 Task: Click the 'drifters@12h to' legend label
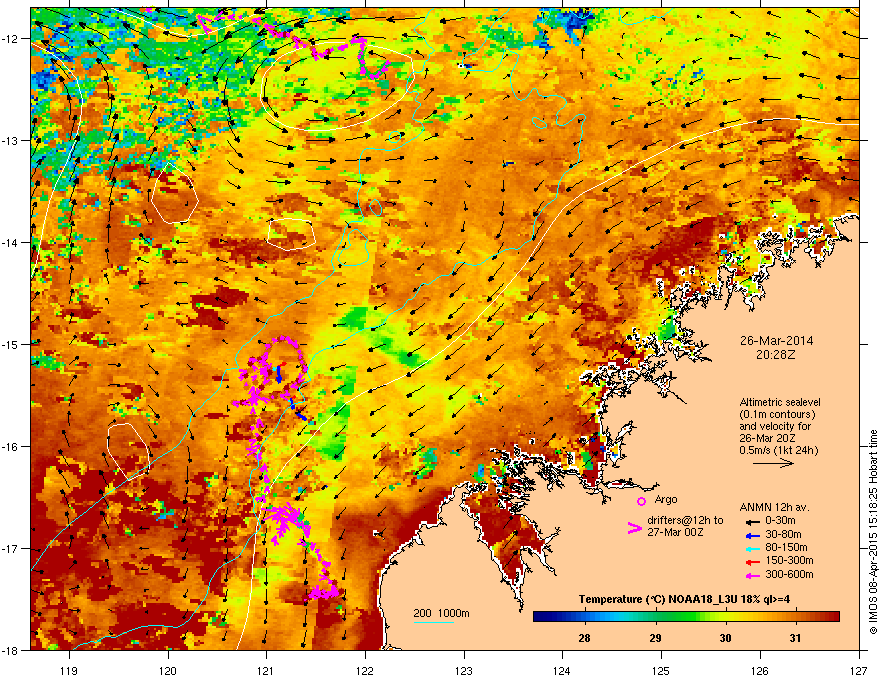pyautogui.click(x=685, y=520)
